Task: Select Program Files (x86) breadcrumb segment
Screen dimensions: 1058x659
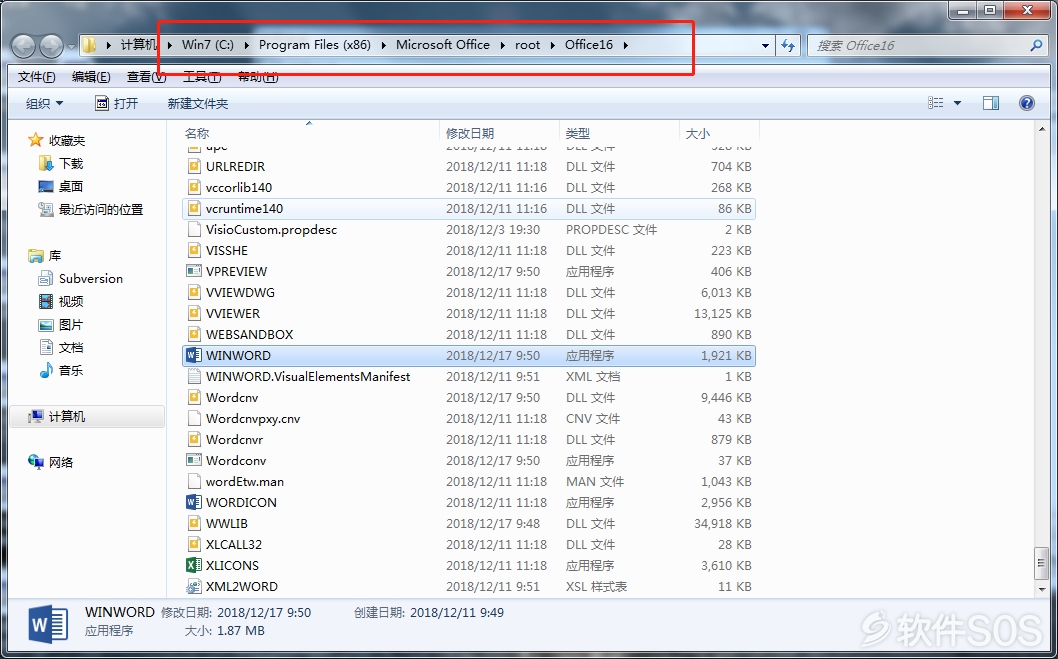Action: [x=316, y=45]
